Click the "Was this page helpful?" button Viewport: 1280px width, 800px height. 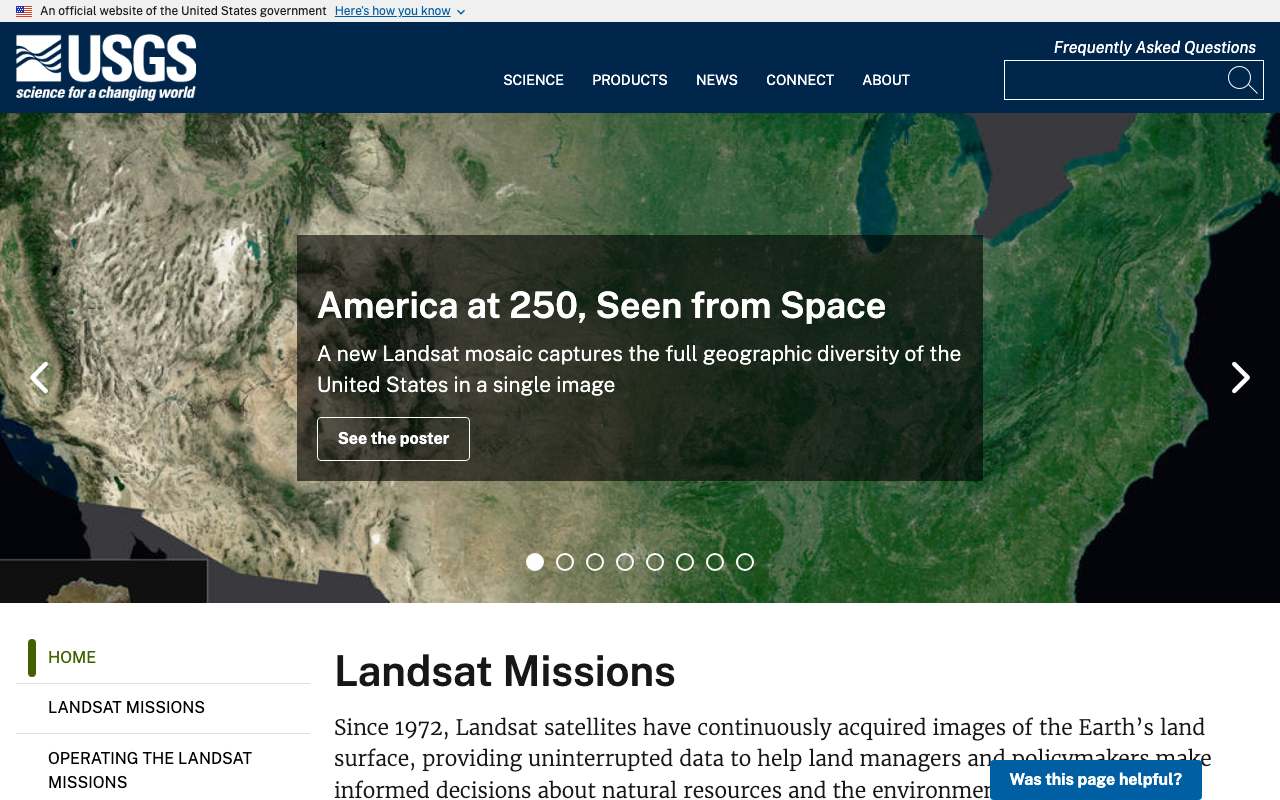click(1096, 780)
